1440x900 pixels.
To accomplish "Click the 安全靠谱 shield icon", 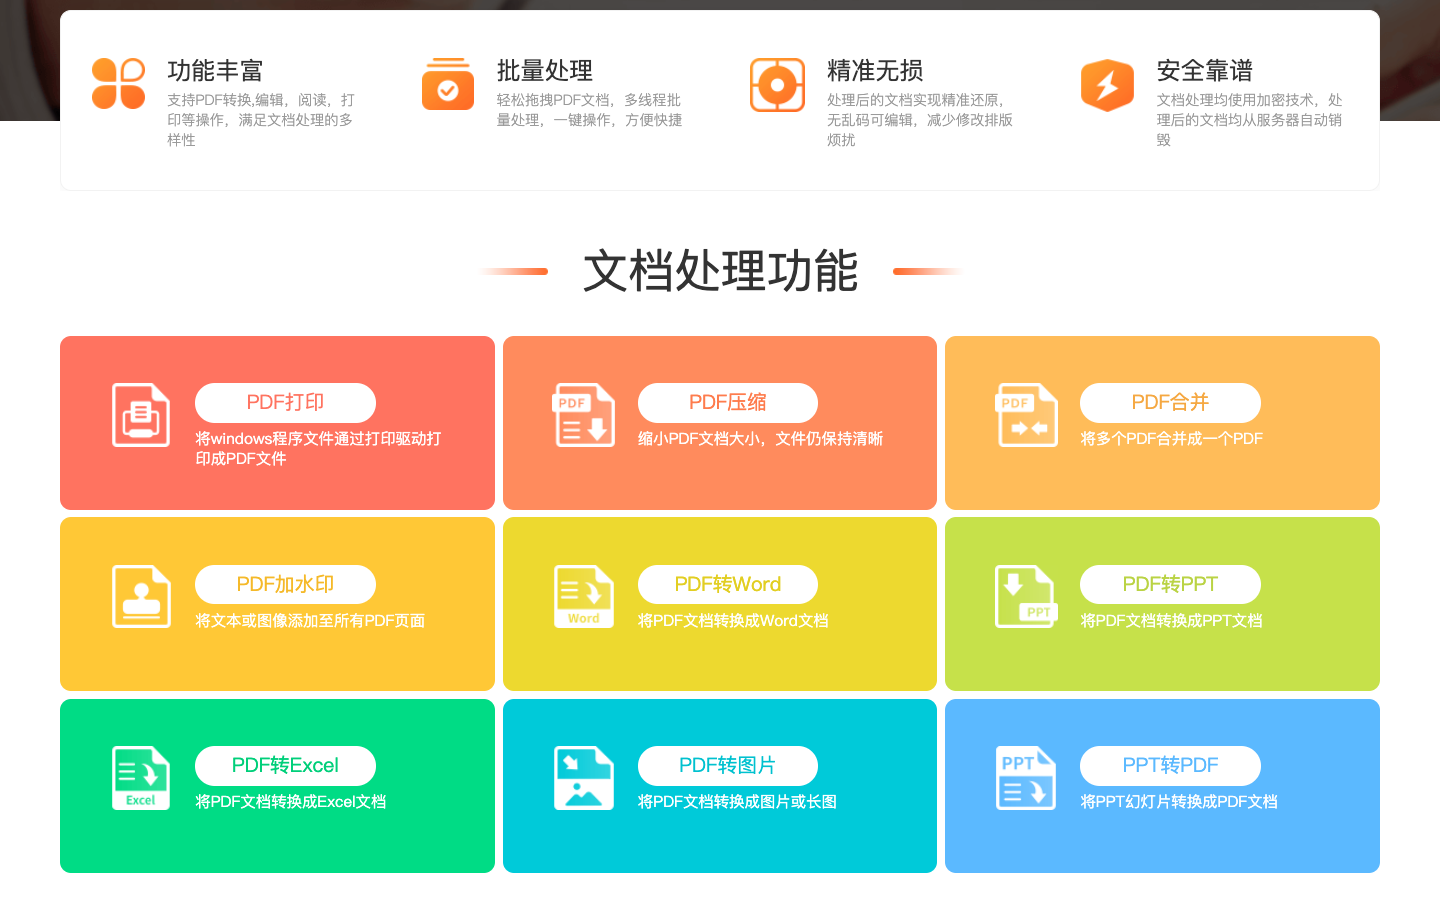I will [1107, 84].
